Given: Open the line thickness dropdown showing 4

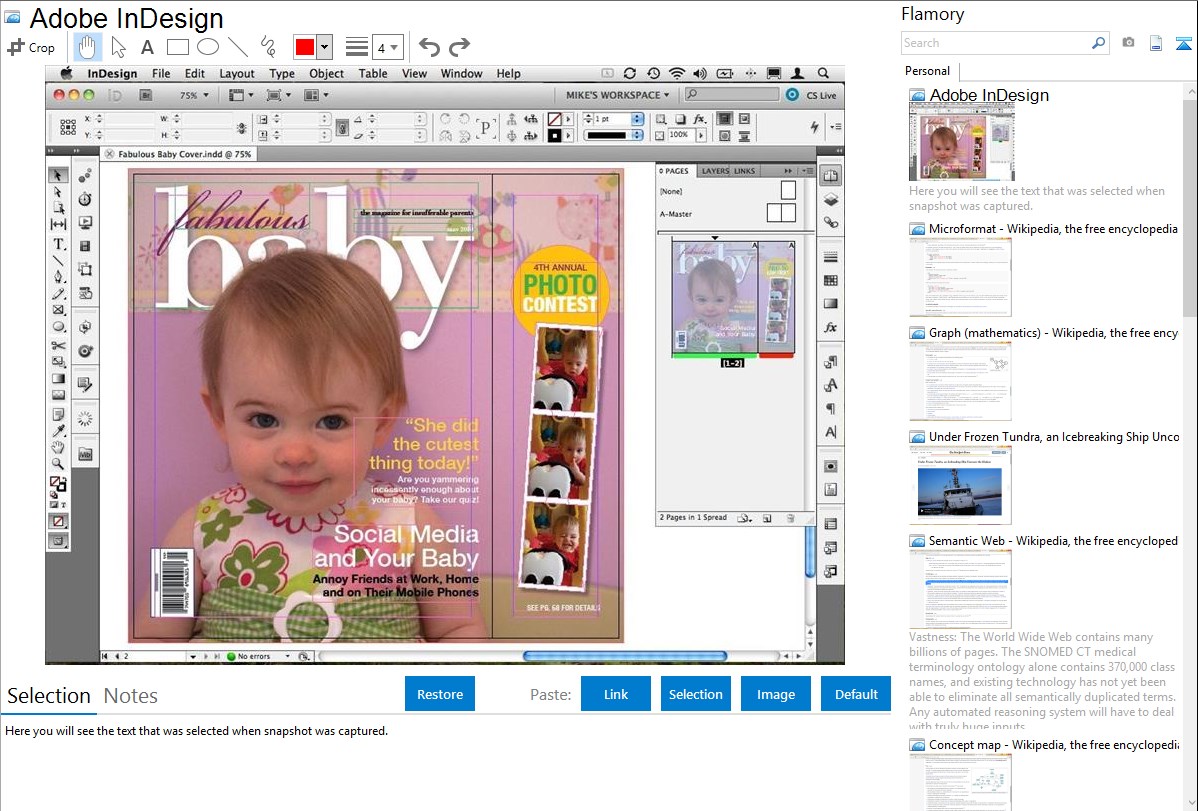Looking at the screenshot, I should tap(387, 47).
